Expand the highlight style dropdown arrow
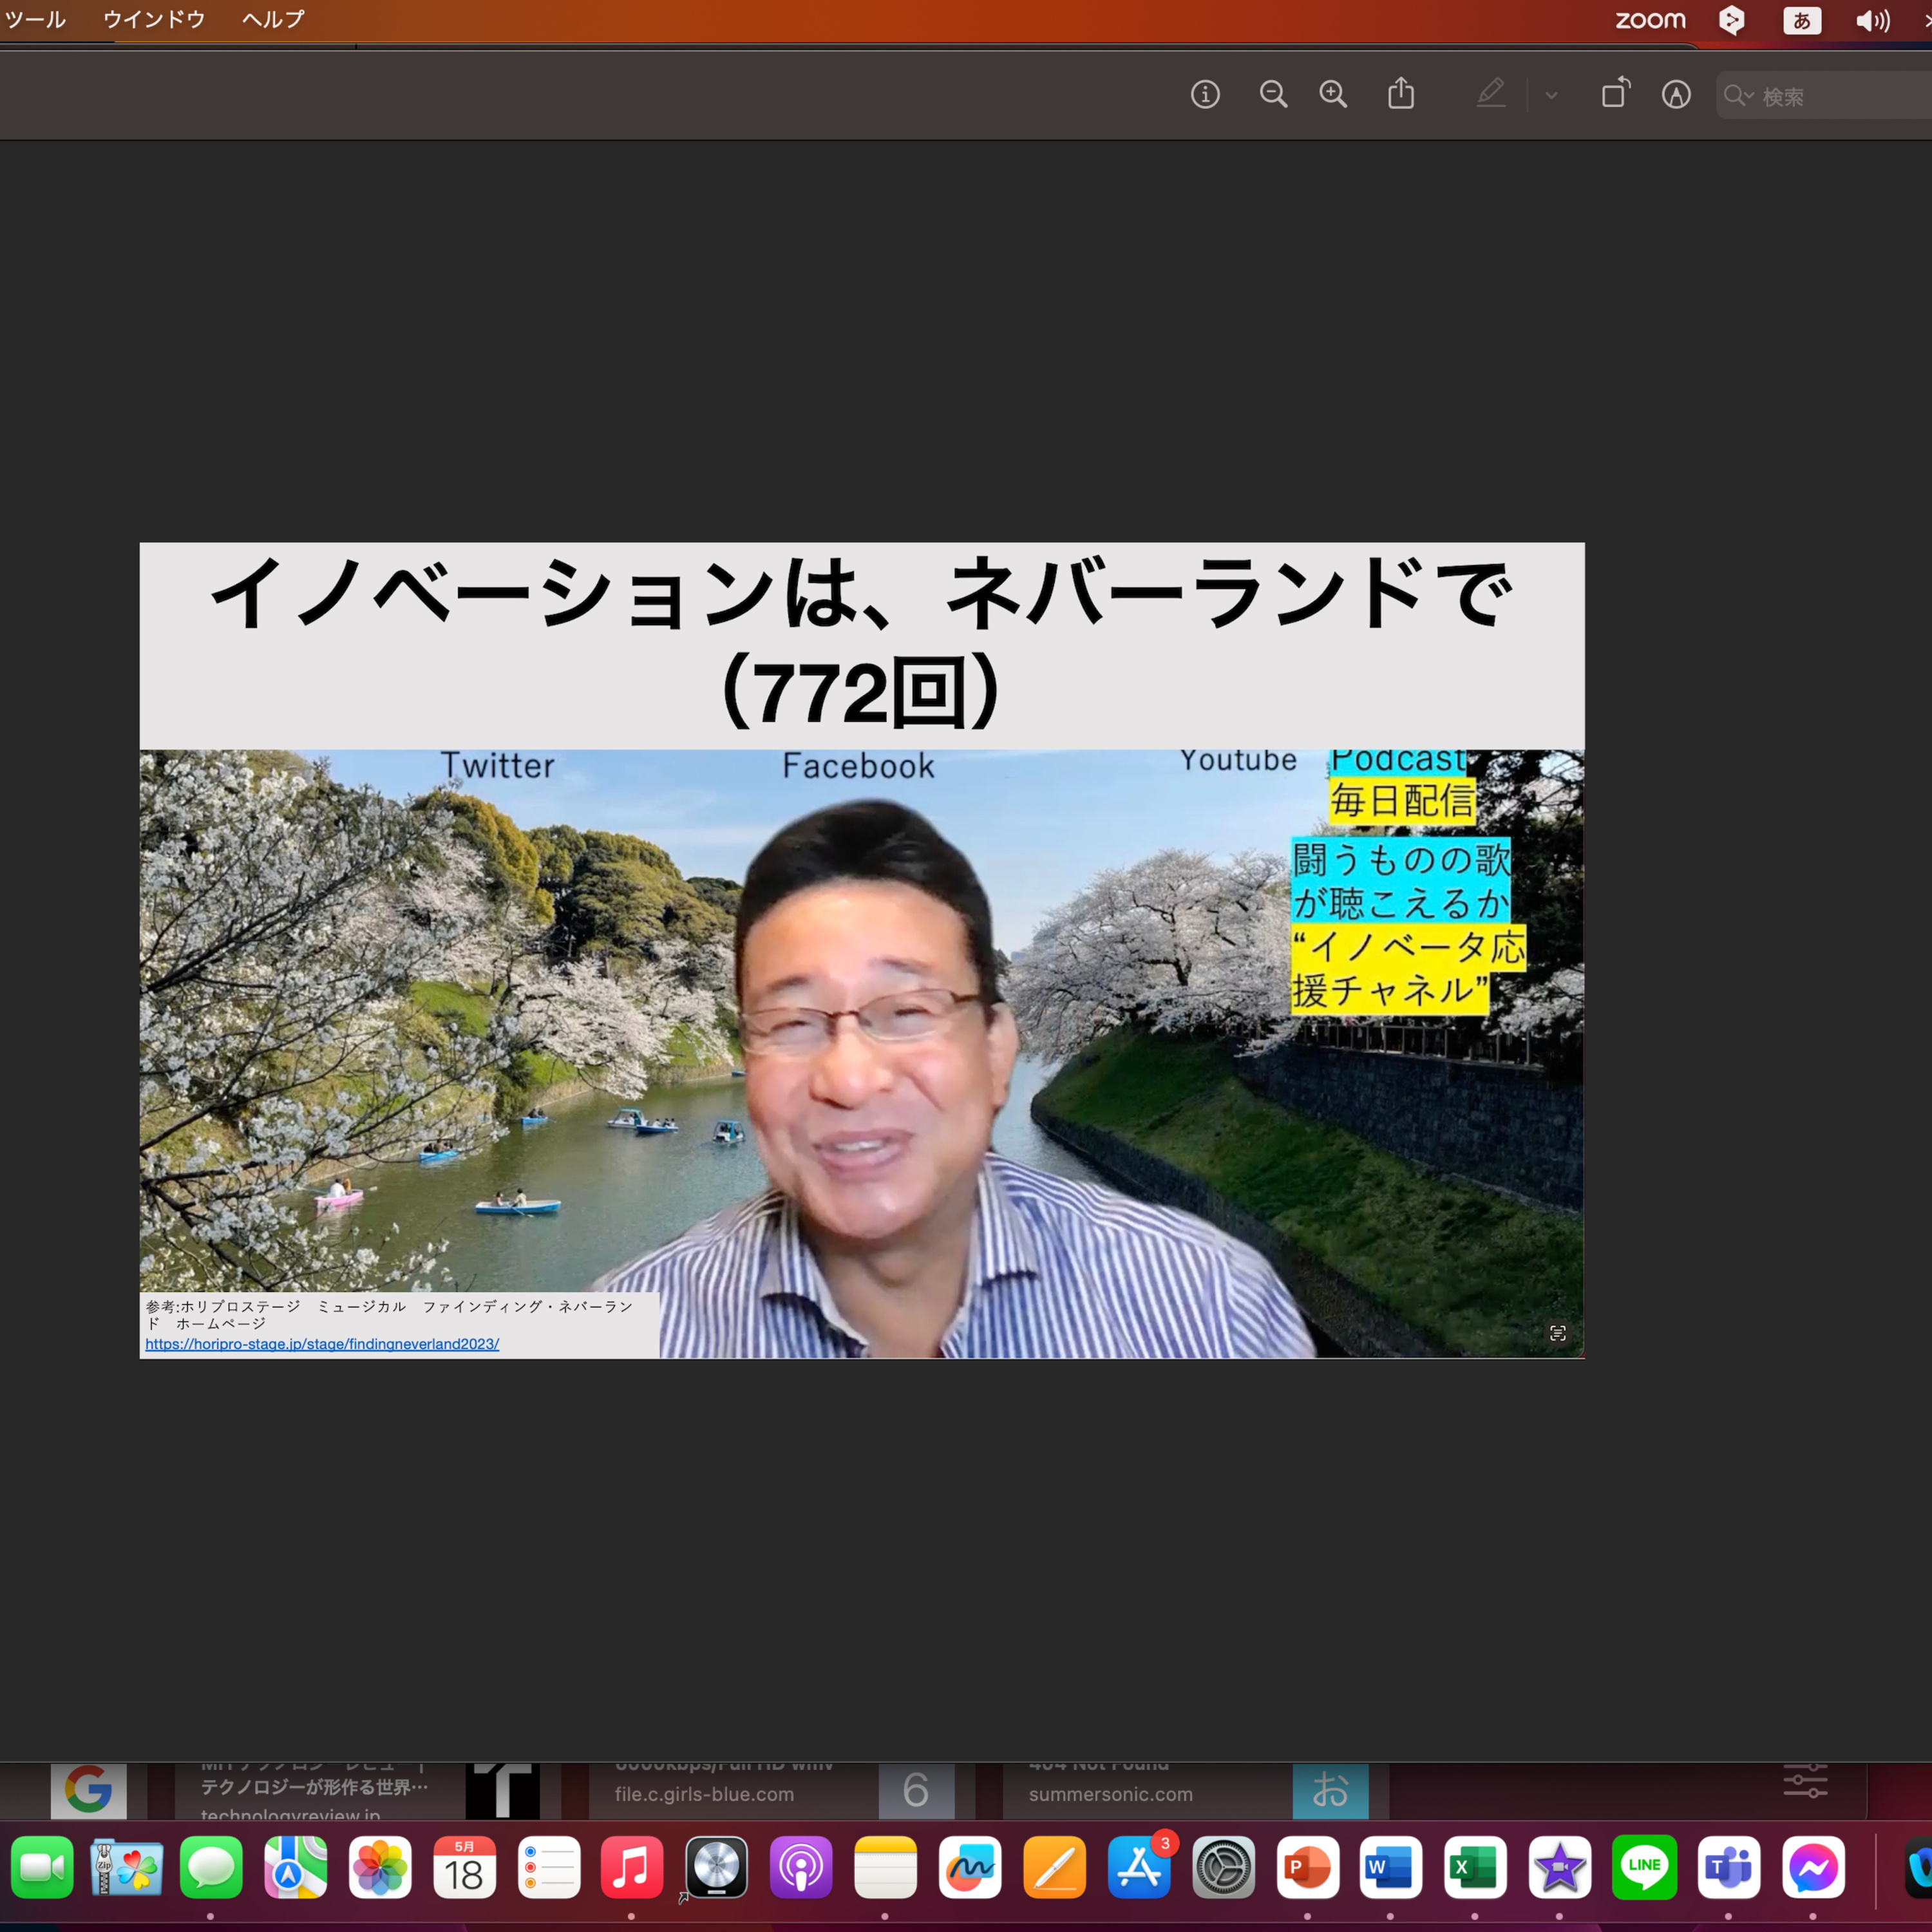 (1551, 96)
